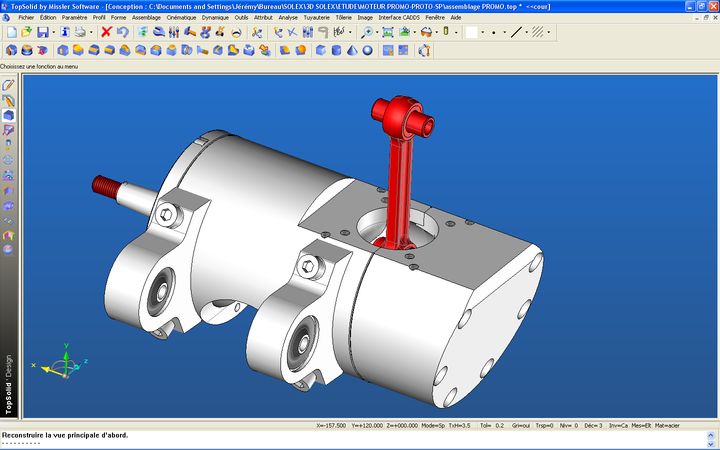
Task: Open the Cinématique menu
Action: [181, 17]
